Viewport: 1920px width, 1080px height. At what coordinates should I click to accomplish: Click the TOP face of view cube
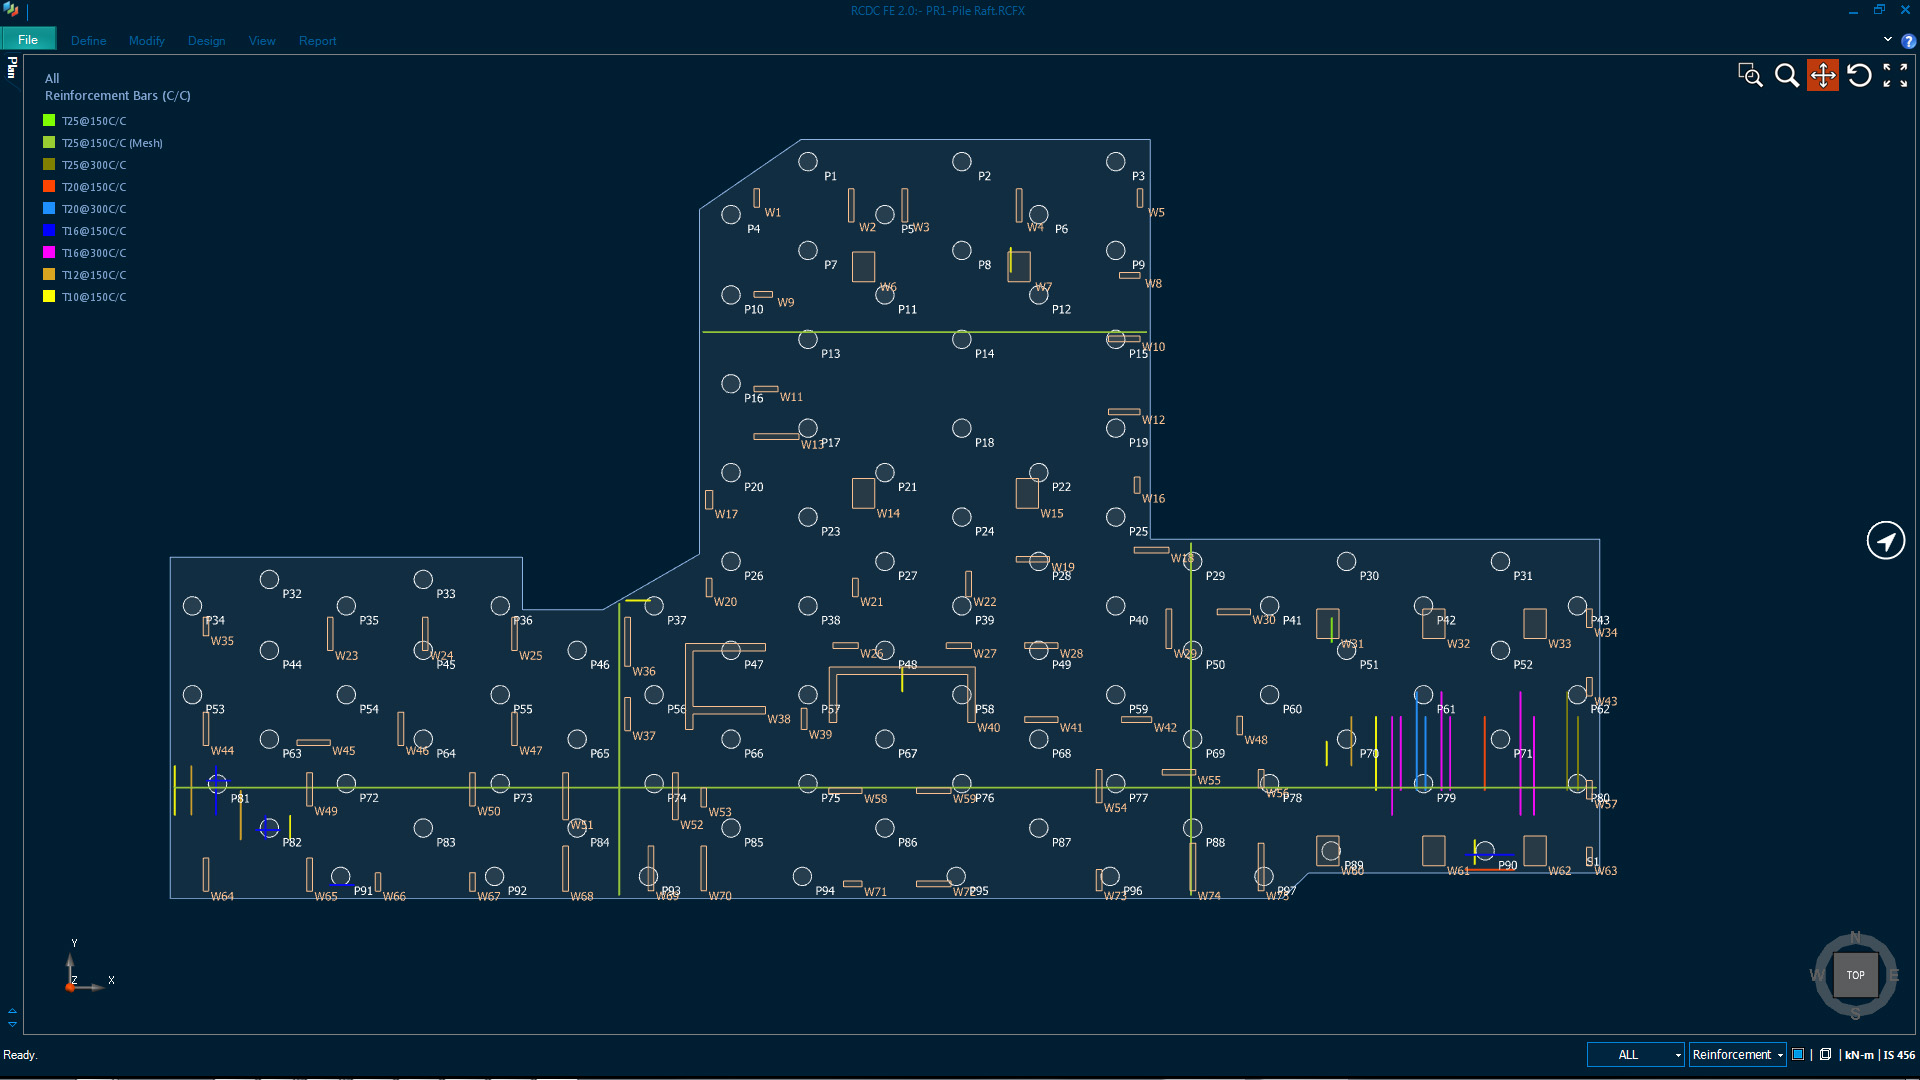coord(1855,975)
